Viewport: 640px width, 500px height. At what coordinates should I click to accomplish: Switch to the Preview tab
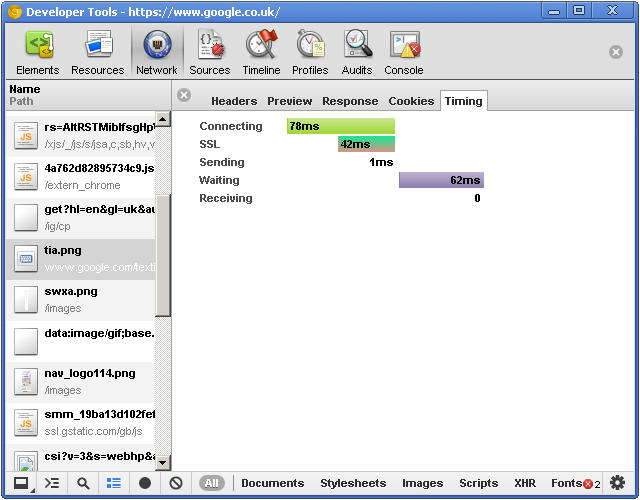289,101
